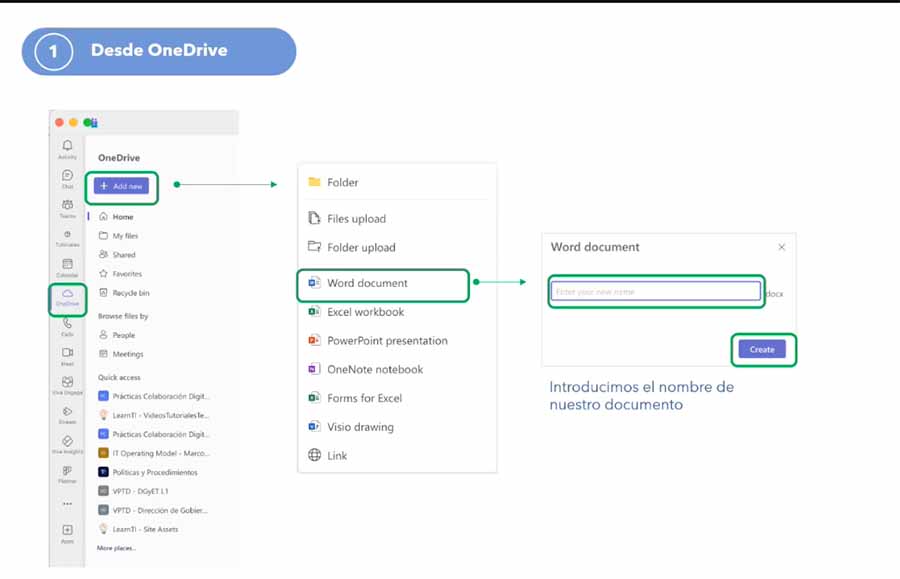
Task: Launch Stream from the sidebar
Action: [67, 415]
